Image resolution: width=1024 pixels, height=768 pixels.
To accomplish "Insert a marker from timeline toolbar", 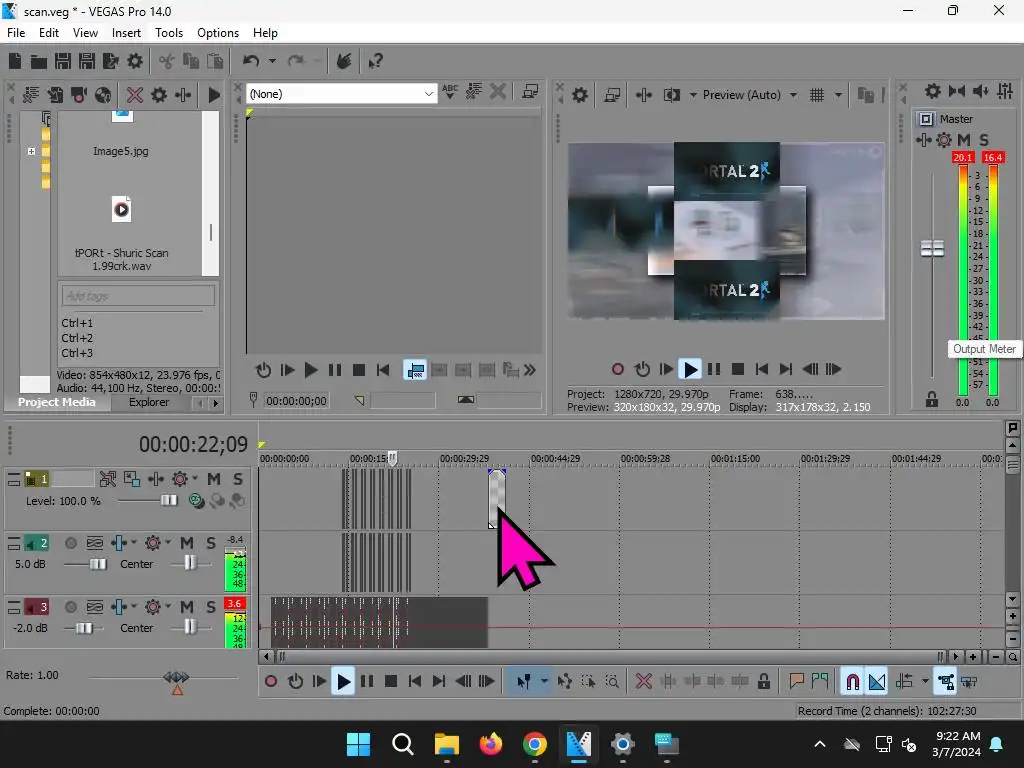I will pos(796,682).
